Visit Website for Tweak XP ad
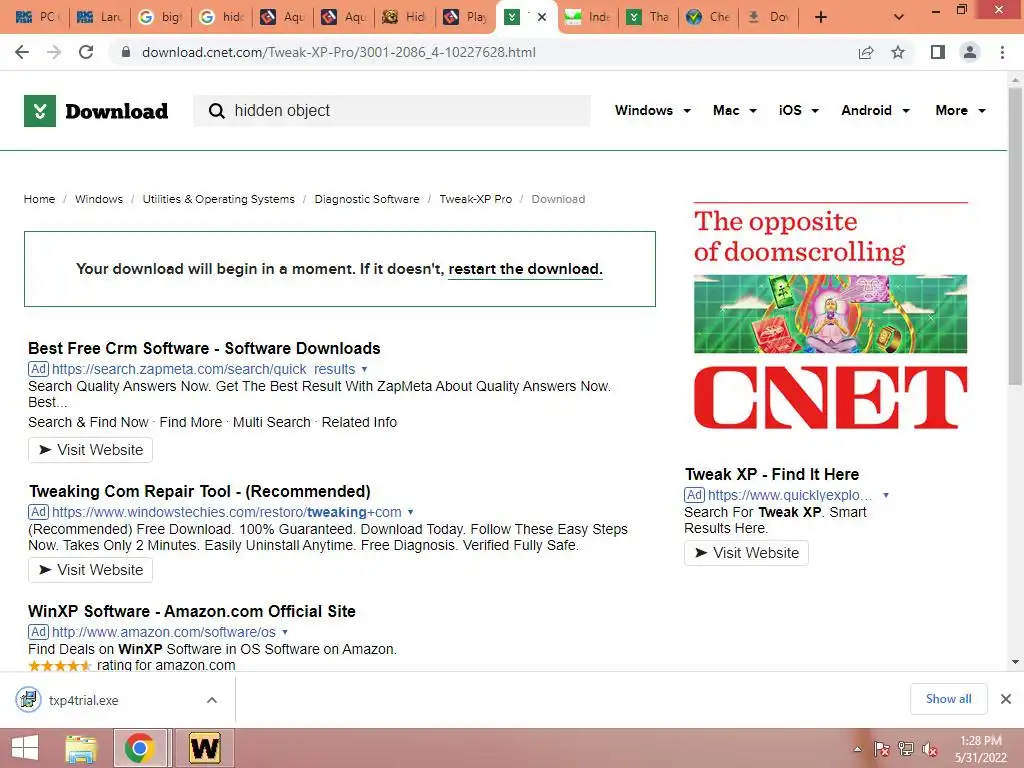 pyautogui.click(x=746, y=553)
